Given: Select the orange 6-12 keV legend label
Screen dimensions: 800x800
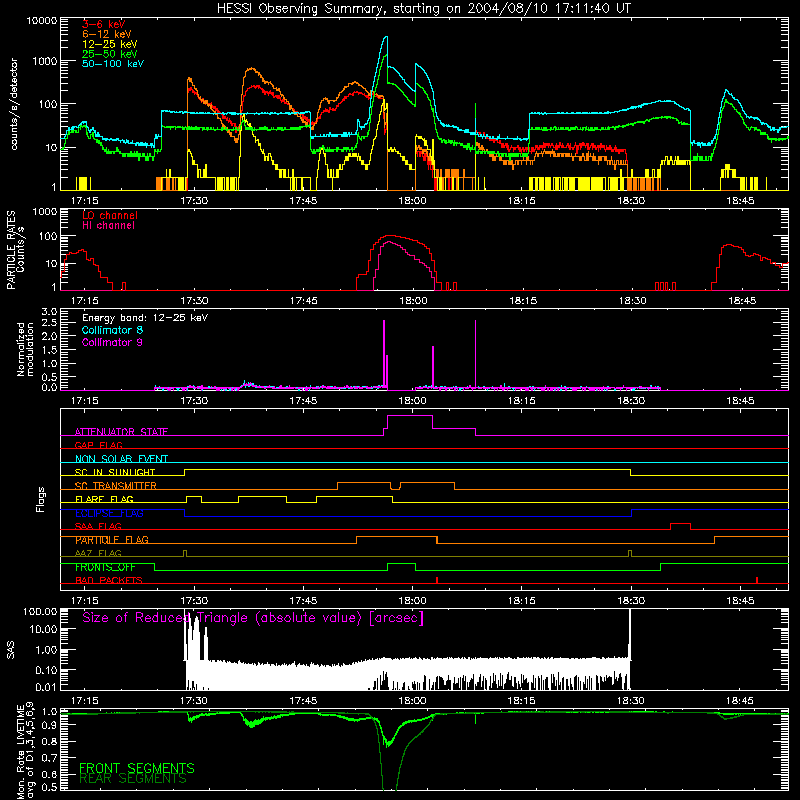Looking at the screenshot, I should click(107, 34).
